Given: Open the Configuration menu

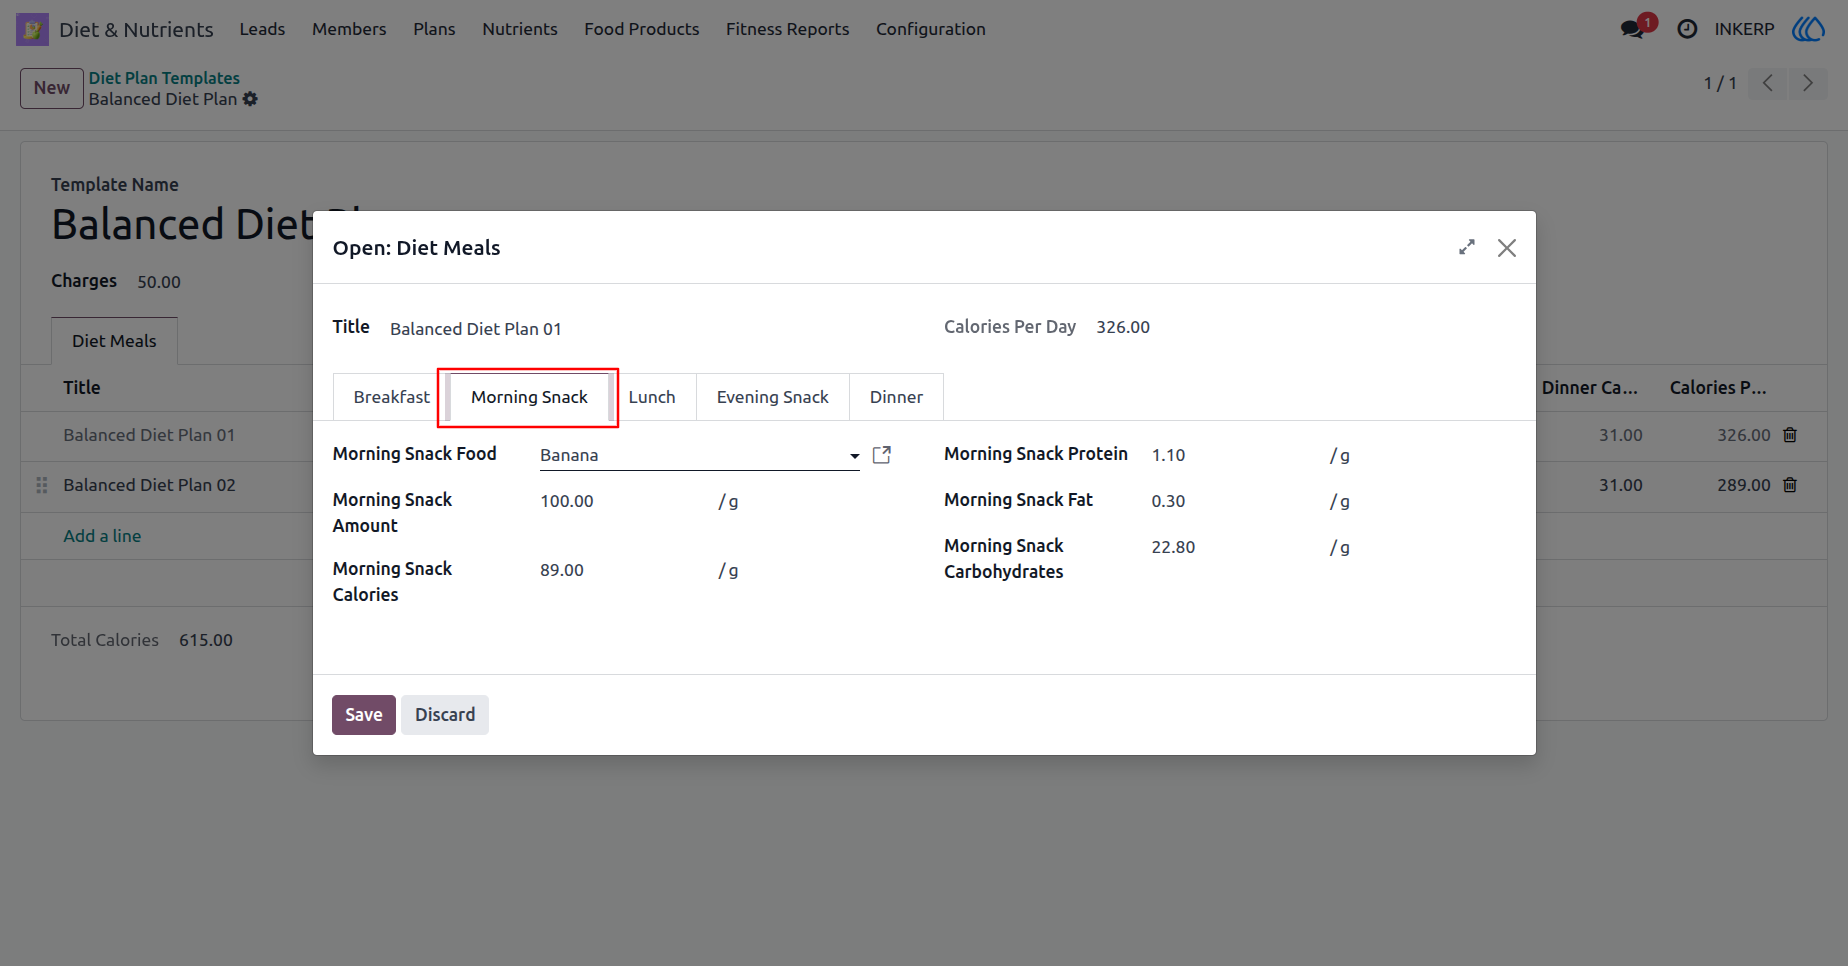Looking at the screenshot, I should tap(931, 29).
